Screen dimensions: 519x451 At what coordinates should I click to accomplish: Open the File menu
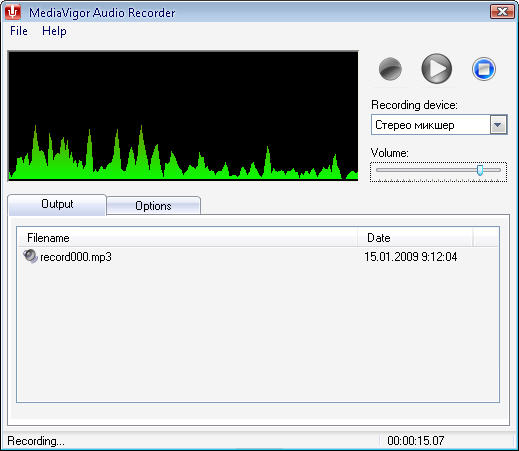19,31
